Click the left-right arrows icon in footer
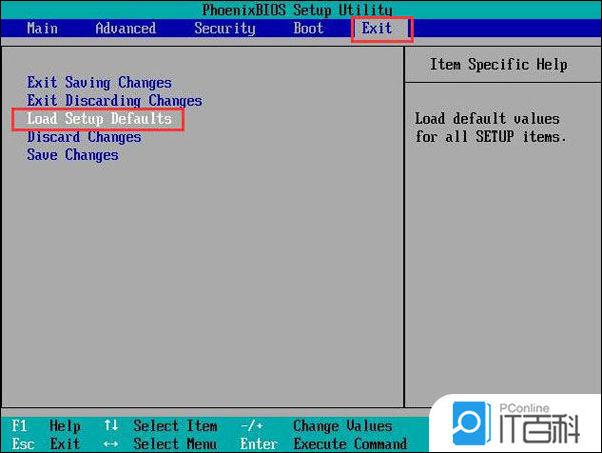Image resolution: width=602 pixels, height=453 pixels. (111, 444)
